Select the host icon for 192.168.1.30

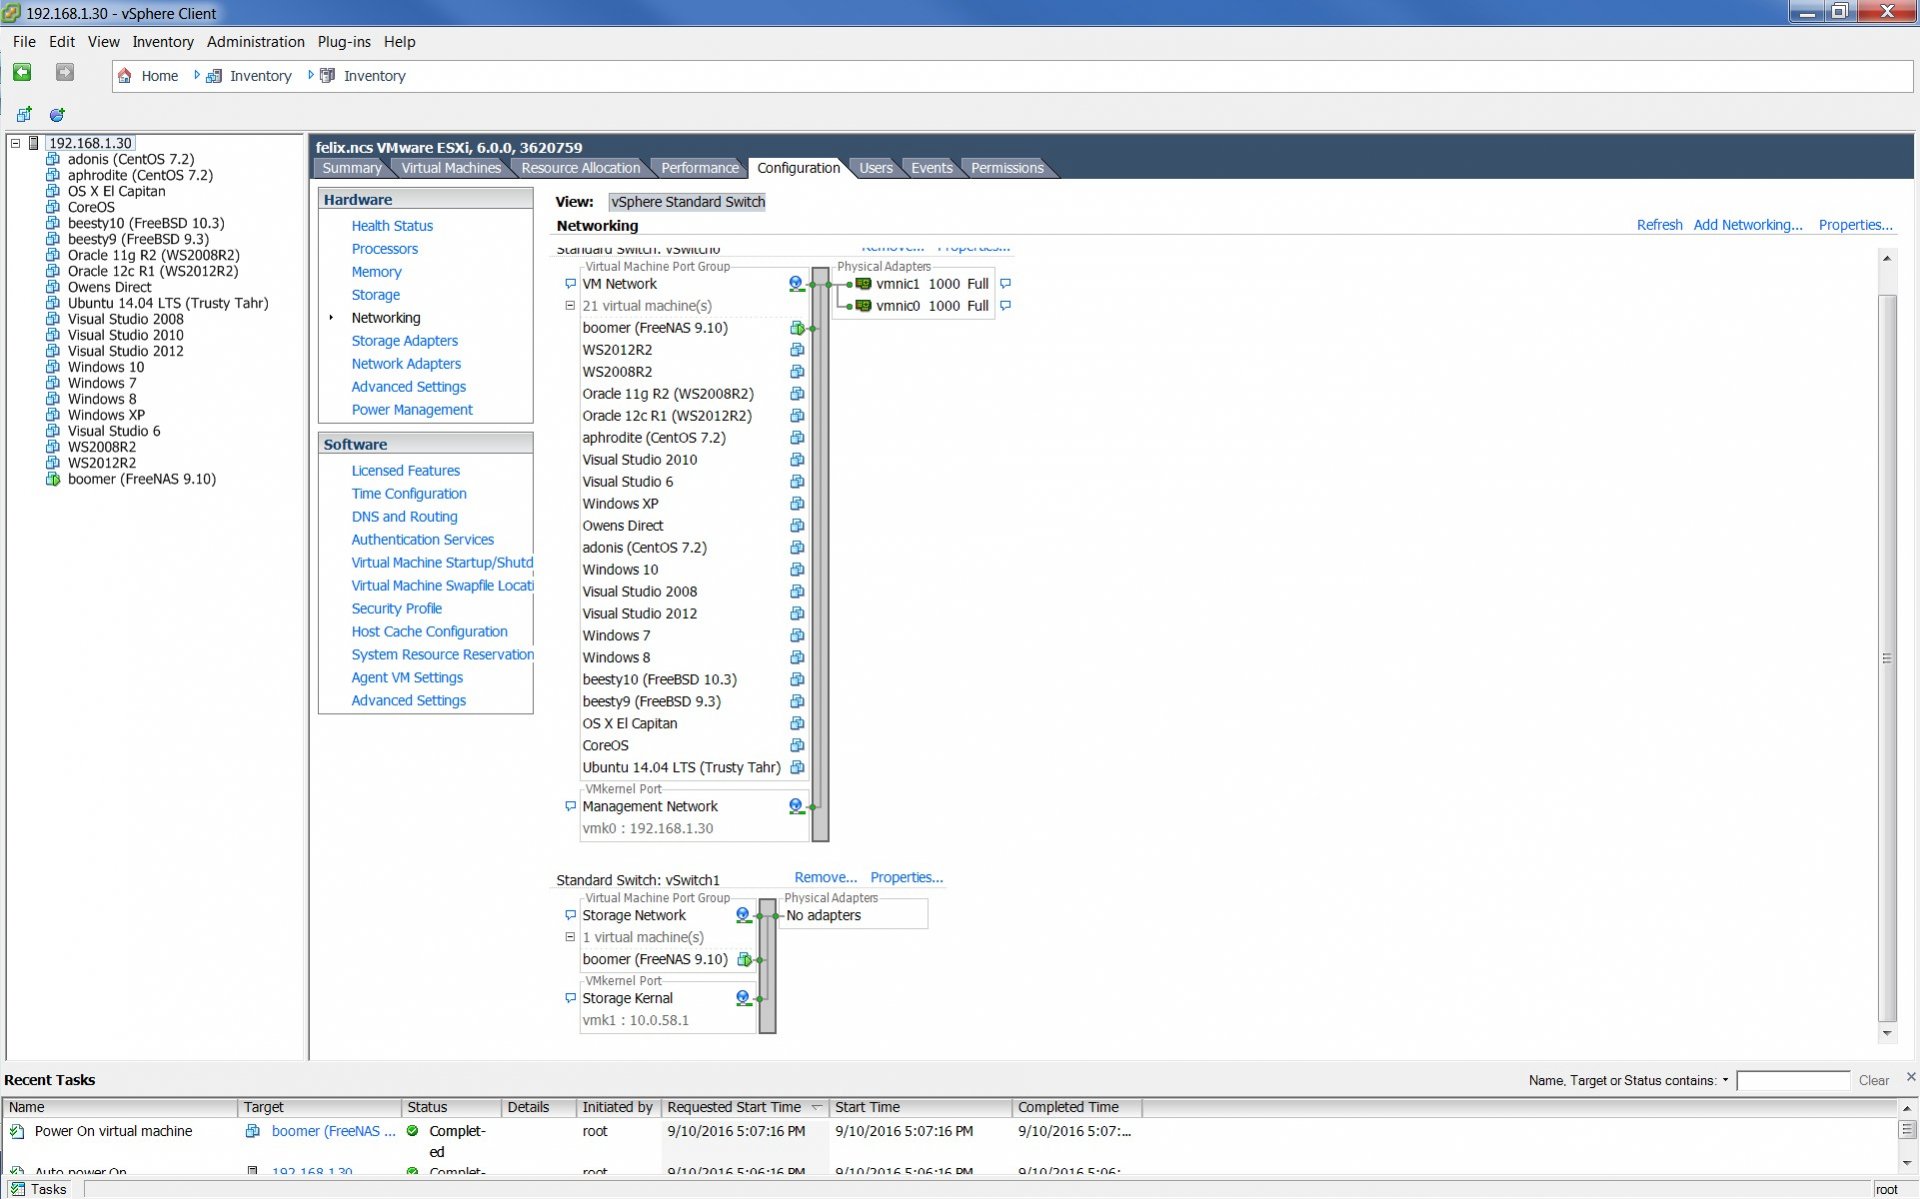(34, 143)
